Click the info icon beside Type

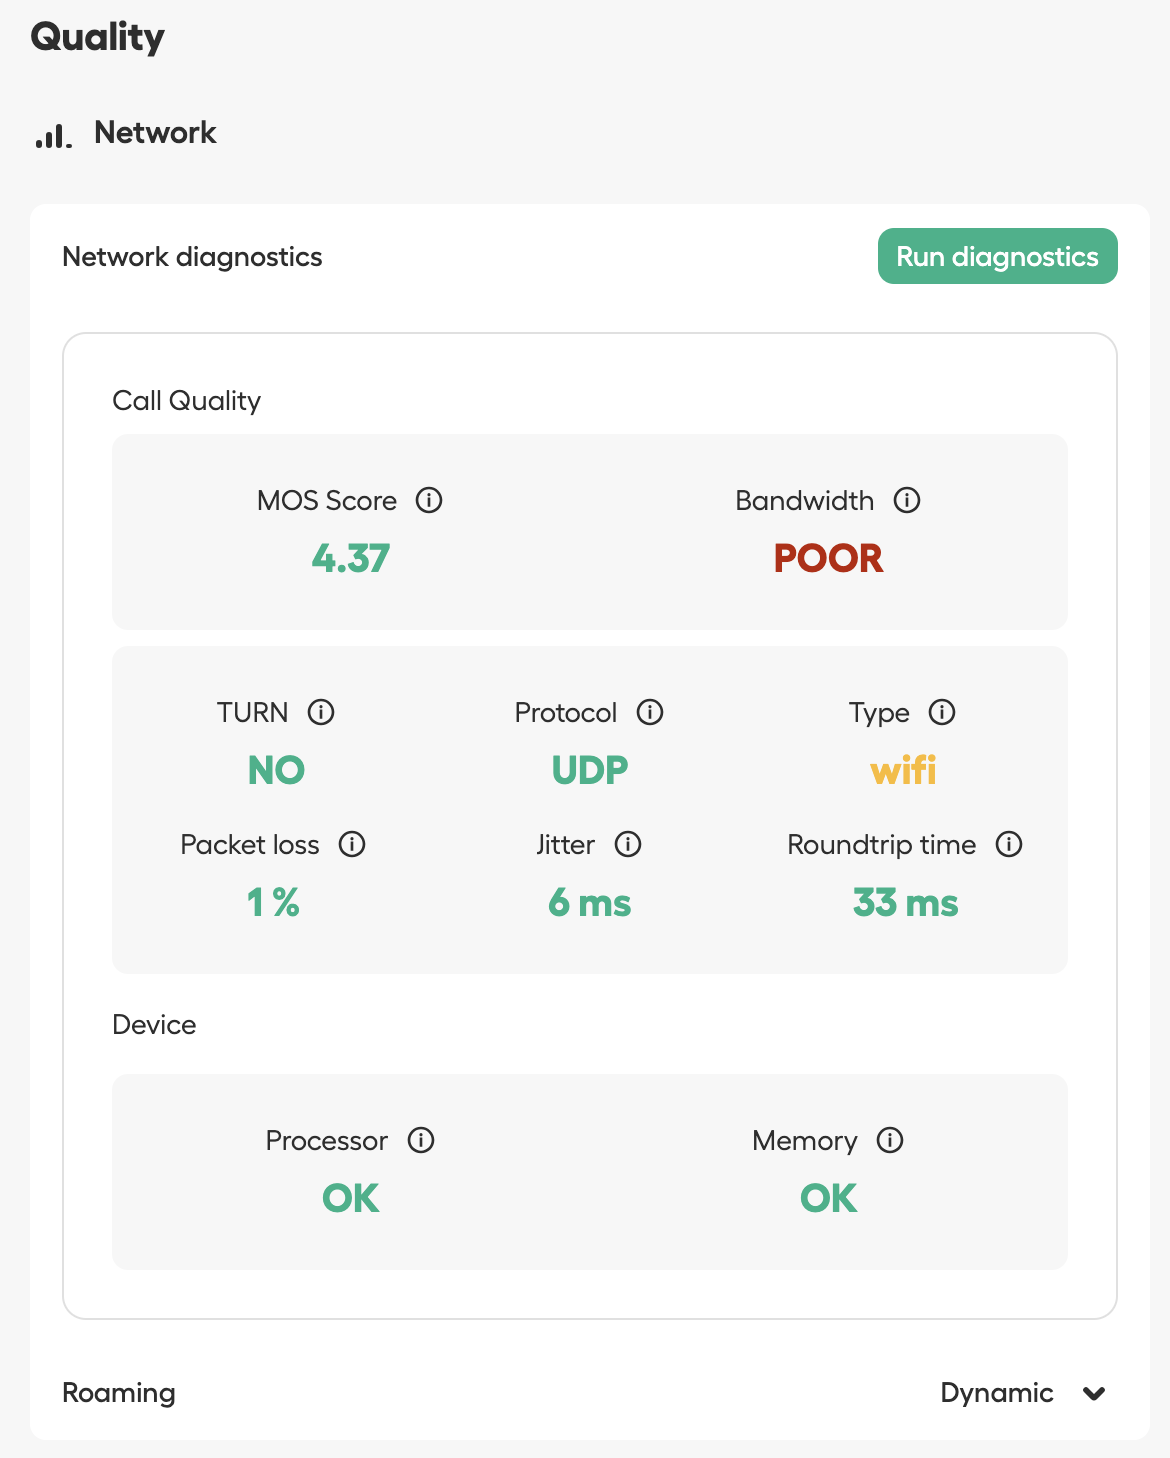(x=942, y=712)
